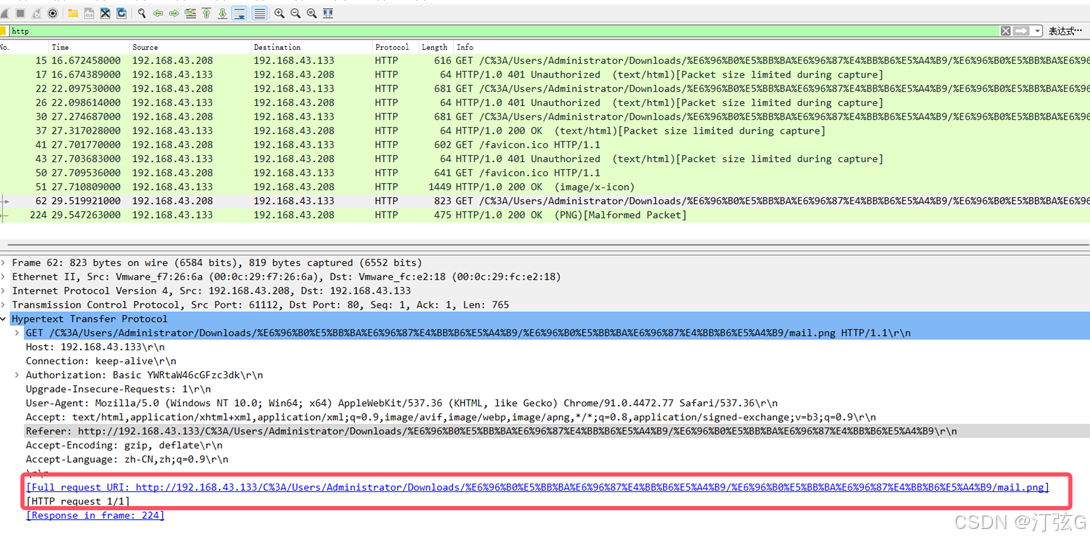Apply the display filter arrow
Image resolution: width=1090 pixels, height=539 pixels.
[x=1021, y=31]
